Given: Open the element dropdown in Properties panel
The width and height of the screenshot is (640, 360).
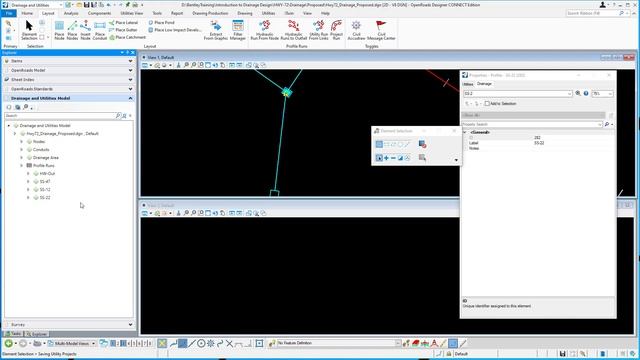Looking at the screenshot, I should coord(570,93).
